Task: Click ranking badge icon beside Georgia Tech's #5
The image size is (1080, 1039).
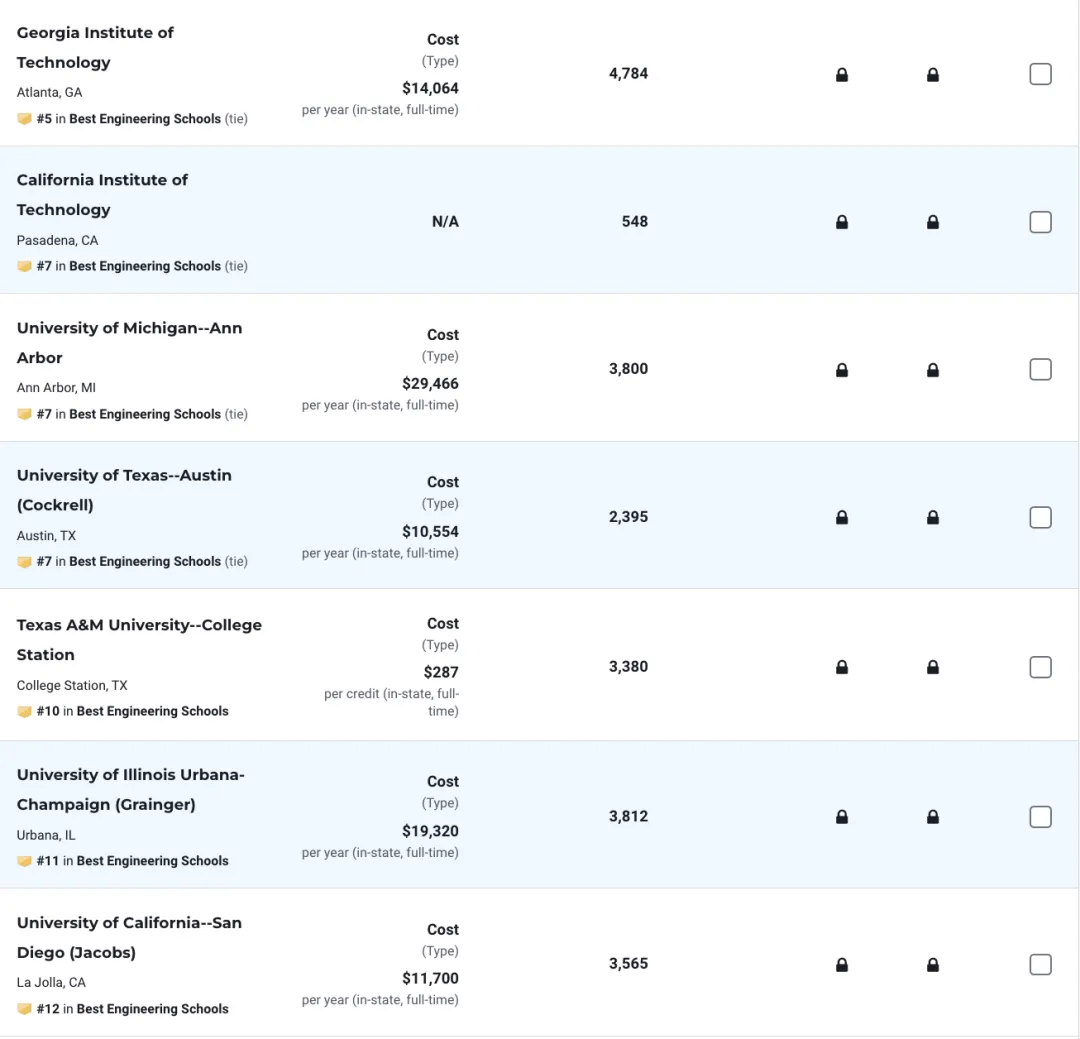Action: 25,119
